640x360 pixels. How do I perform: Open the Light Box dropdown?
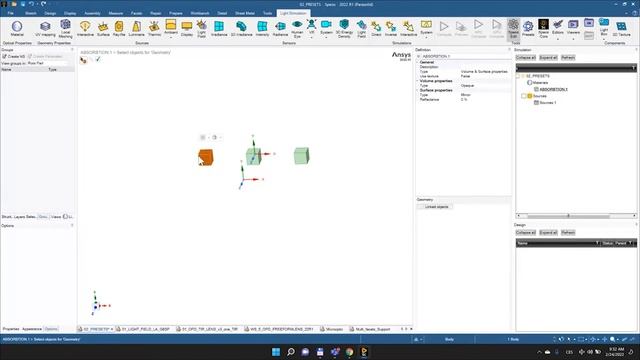(x=604, y=39)
